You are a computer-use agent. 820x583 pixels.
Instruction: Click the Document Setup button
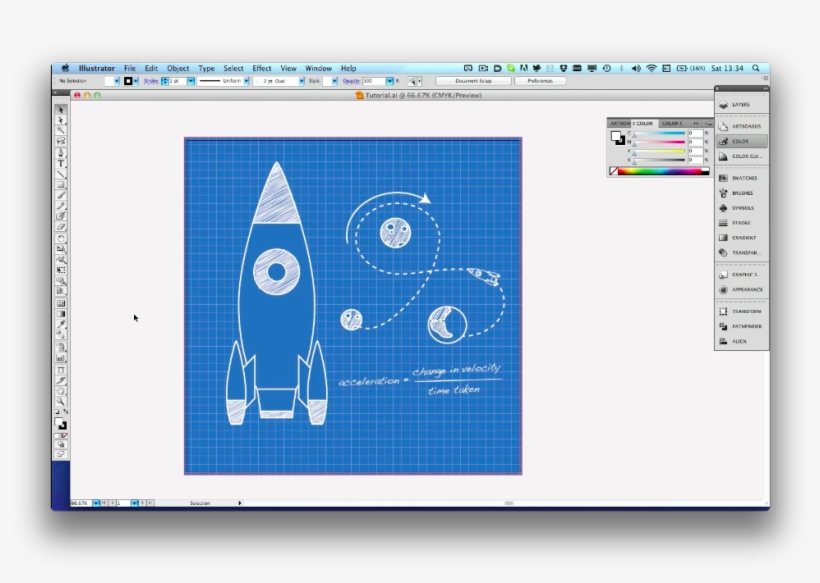click(x=473, y=80)
